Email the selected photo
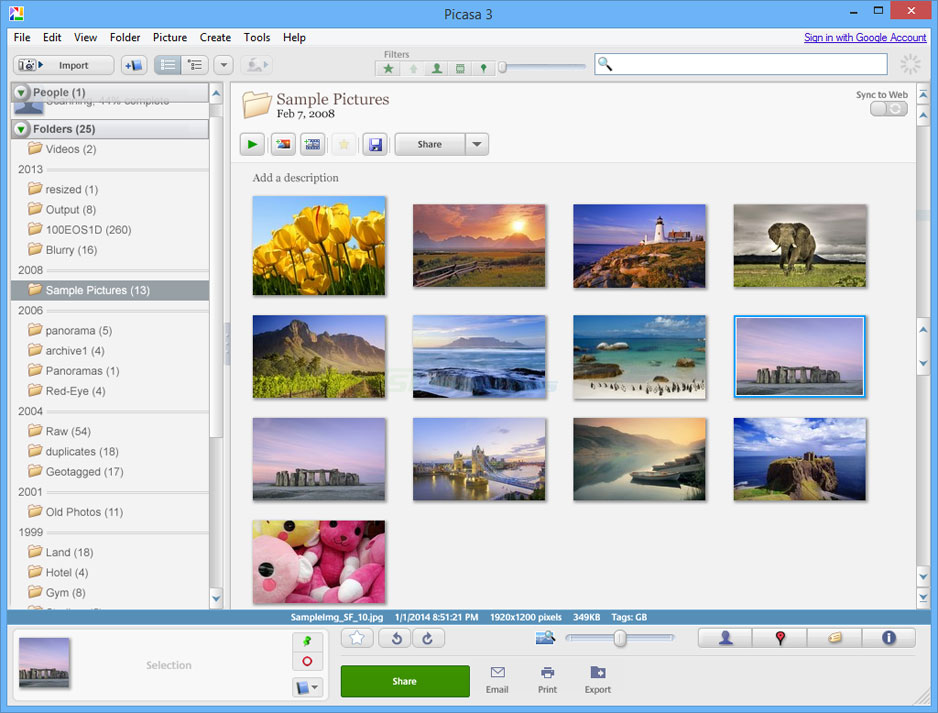 [497, 680]
